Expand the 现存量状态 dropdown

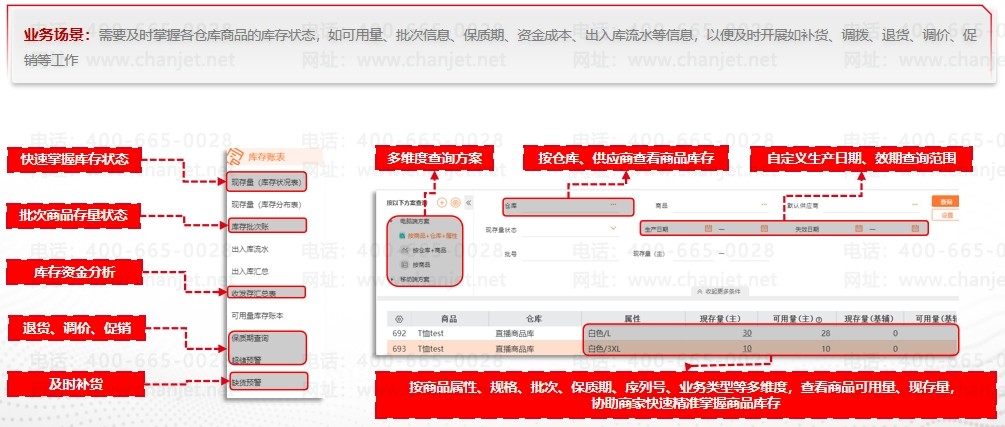pos(613,229)
